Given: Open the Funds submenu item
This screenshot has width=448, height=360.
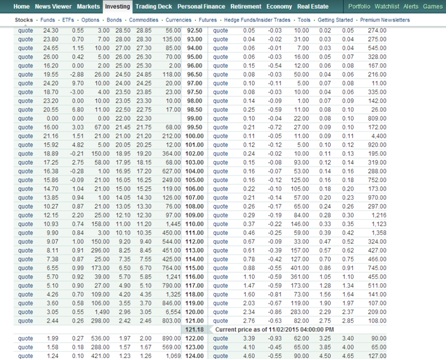Looking at the screenshot, I should (47, 20).
